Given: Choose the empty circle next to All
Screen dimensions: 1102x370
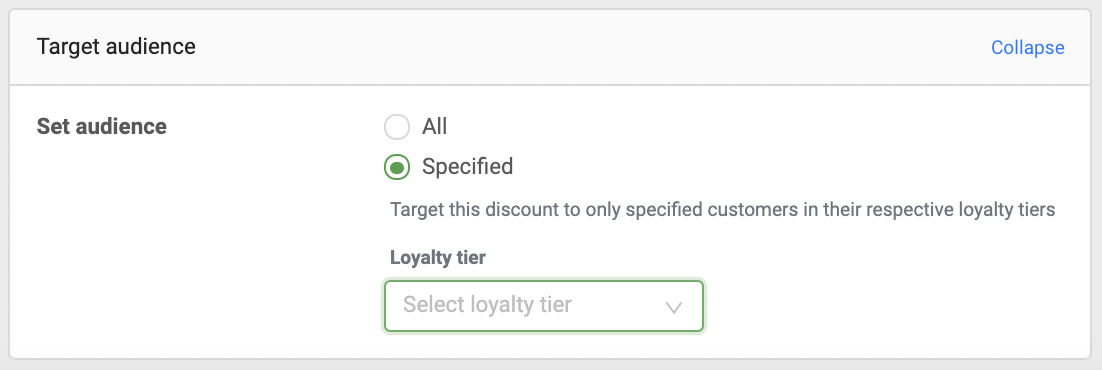Looking at the screenshot, I should pyautogui.click(x=396, y=127).
